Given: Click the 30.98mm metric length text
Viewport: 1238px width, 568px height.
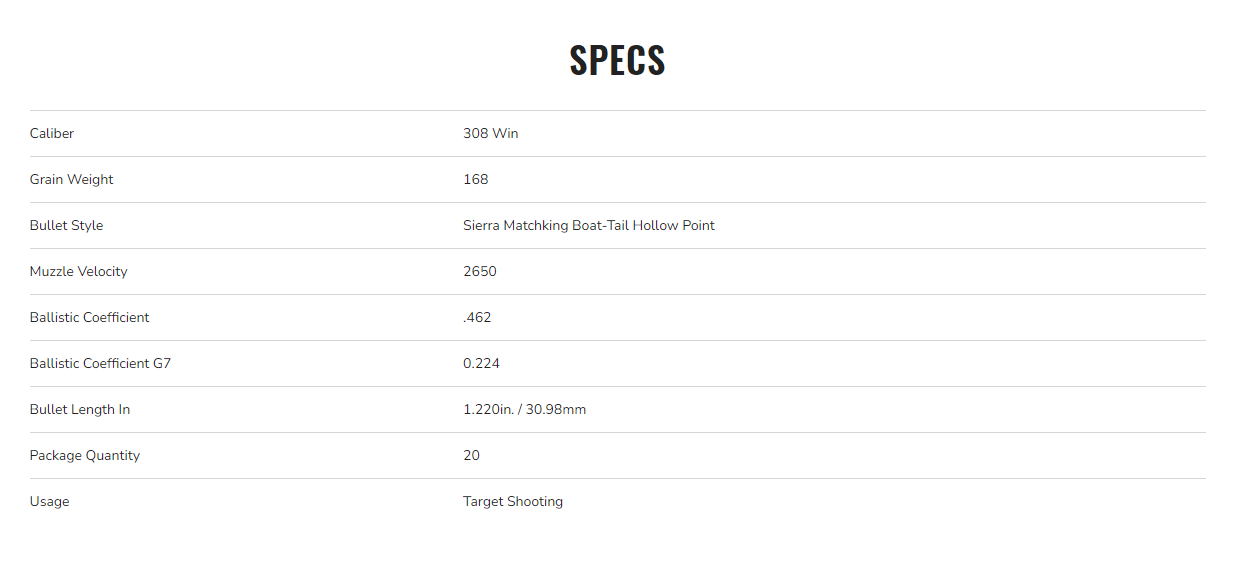Looking at the screenshot, I should (x=556, y=410).
